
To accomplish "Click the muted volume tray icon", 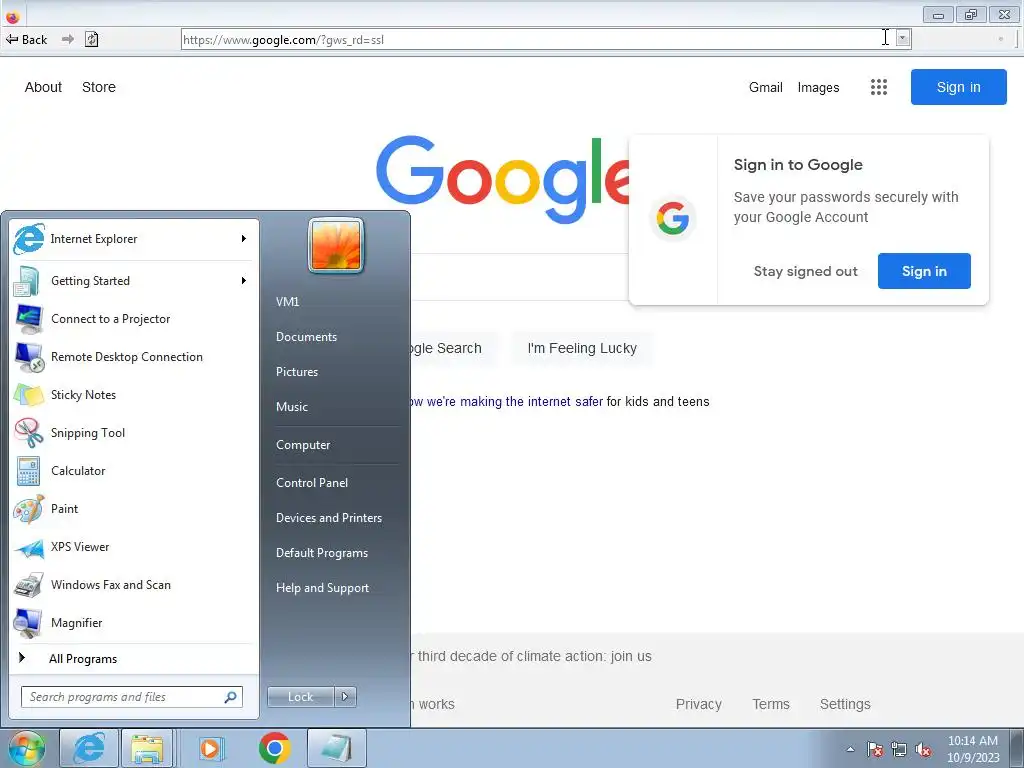I will (923, 749).
